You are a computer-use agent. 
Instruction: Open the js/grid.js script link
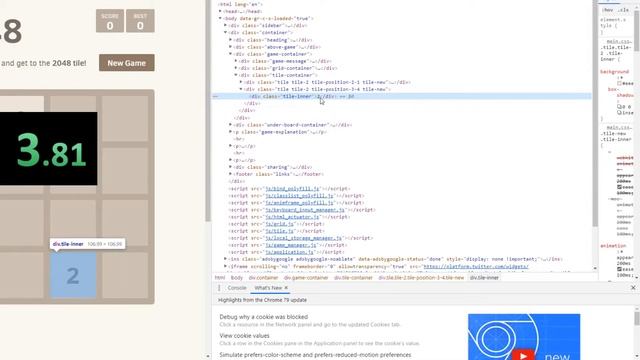pyautogui.click(x=280, y=224)
